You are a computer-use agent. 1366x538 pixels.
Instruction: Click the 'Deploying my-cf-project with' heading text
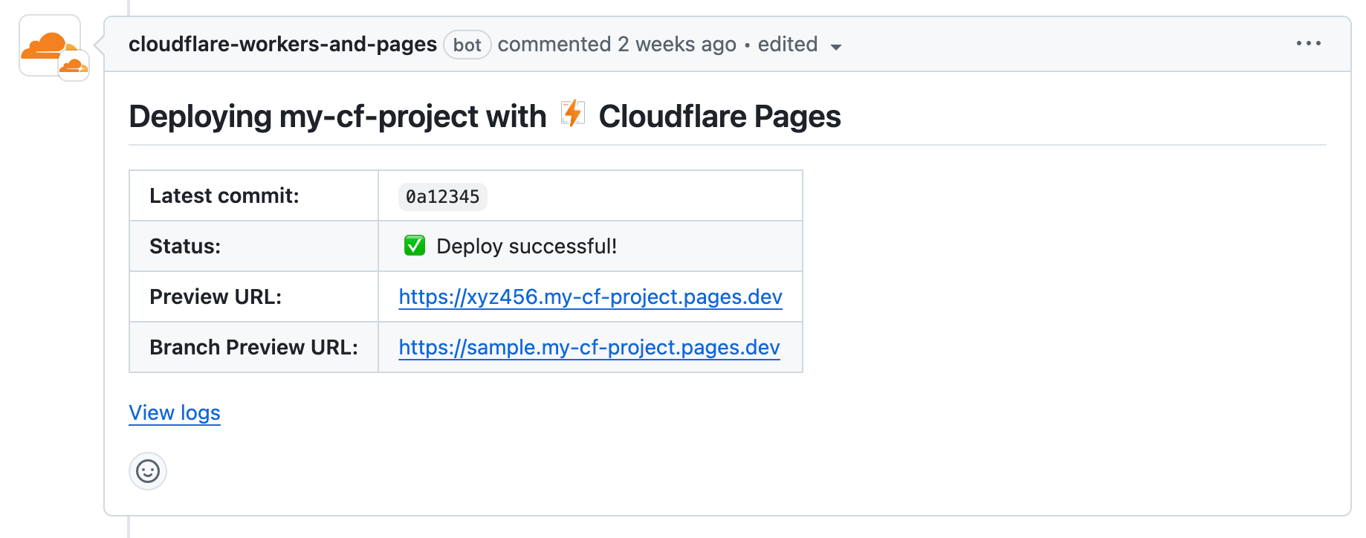click(x=337, y=117)
